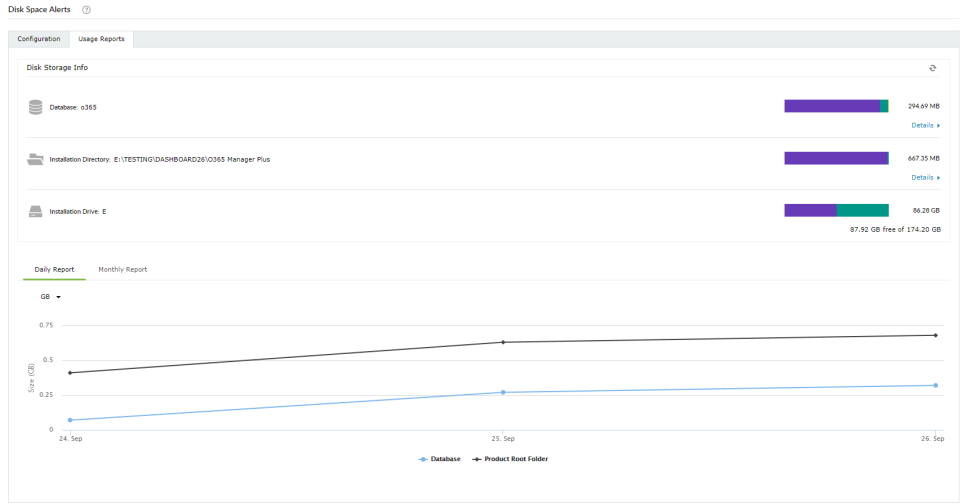Click the Installation Drive E icon
Image resolution: width=960 pixels, height=504 pixels.
pos(36,211)
